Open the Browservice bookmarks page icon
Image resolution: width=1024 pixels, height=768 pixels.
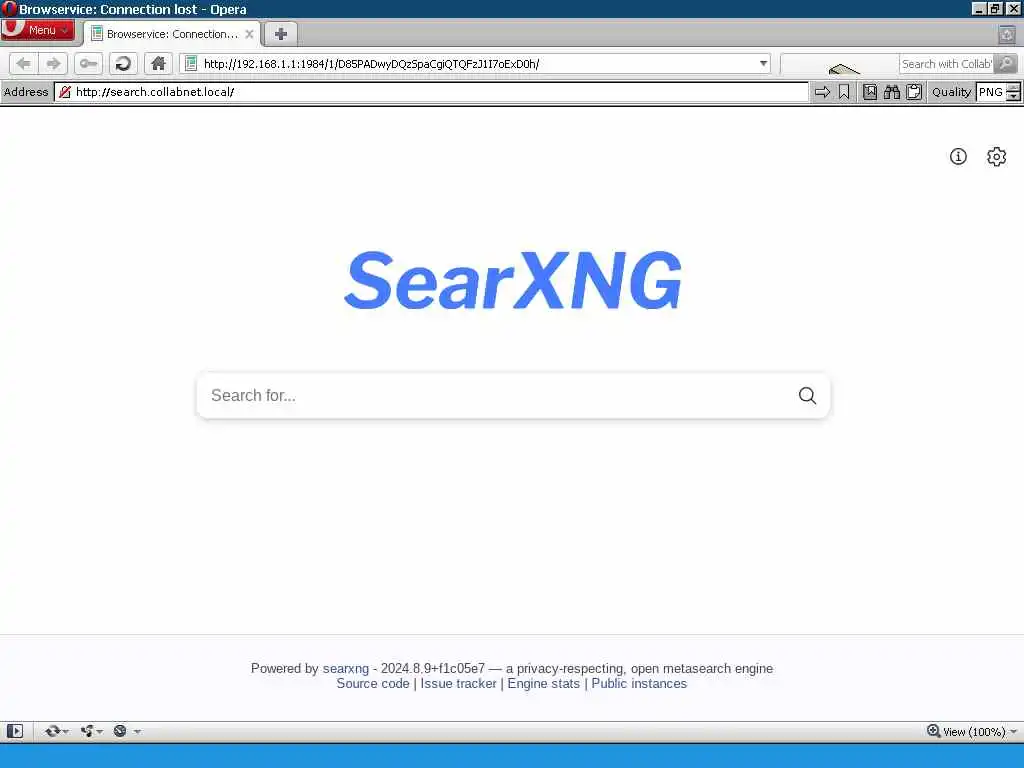870,92
